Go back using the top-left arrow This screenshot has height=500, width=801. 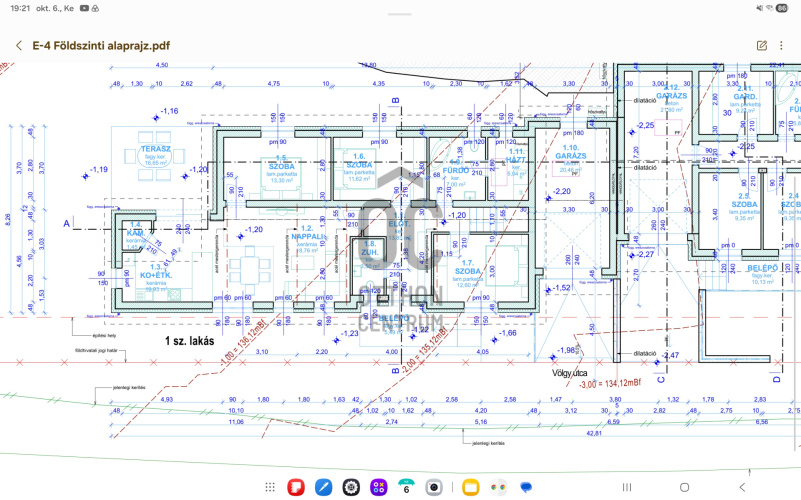pyautogui.click(x=19, y=45)
